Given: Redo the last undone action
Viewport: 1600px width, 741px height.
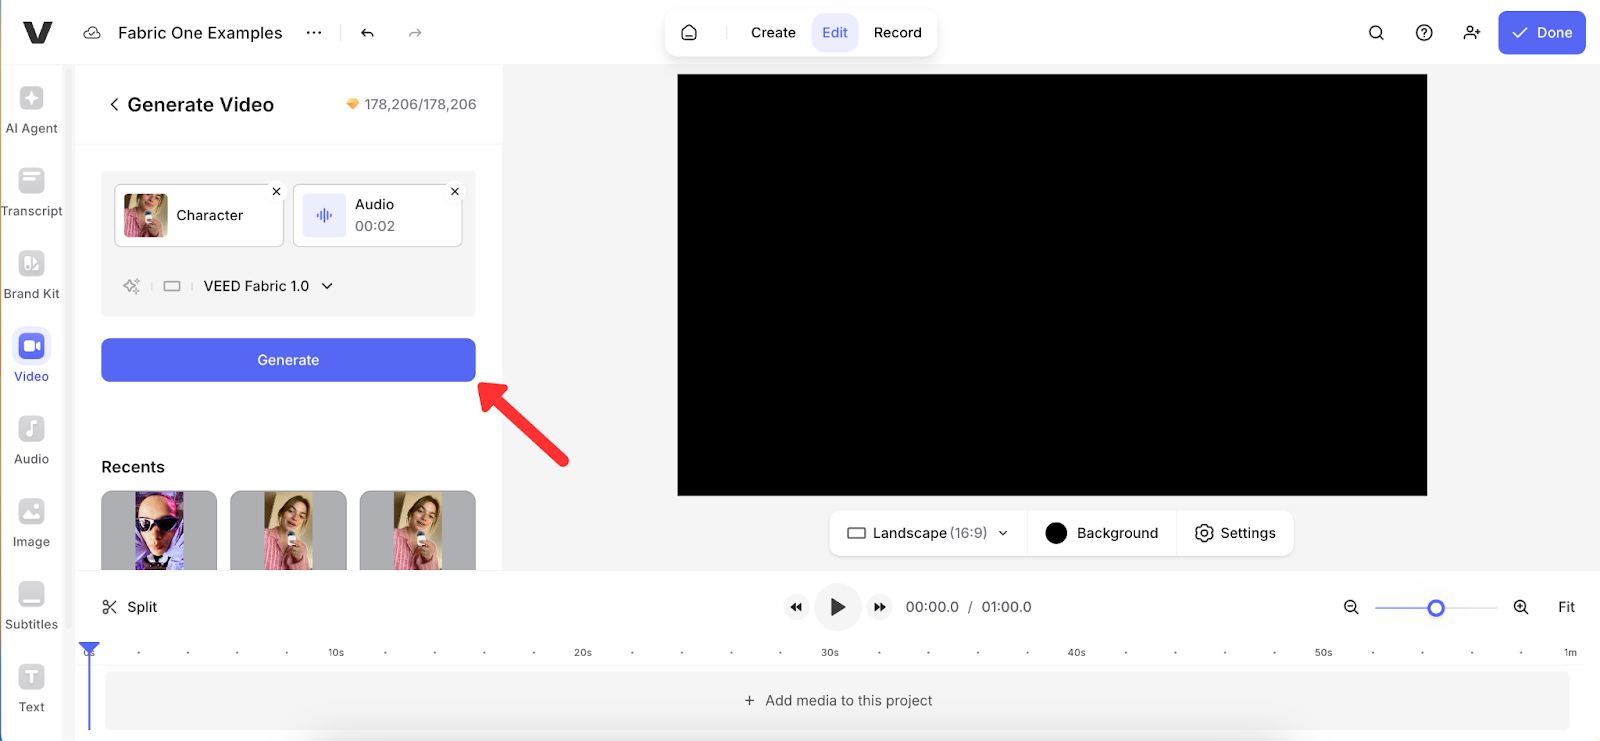Looking at the screenshot, I should (x=415, y=33).
